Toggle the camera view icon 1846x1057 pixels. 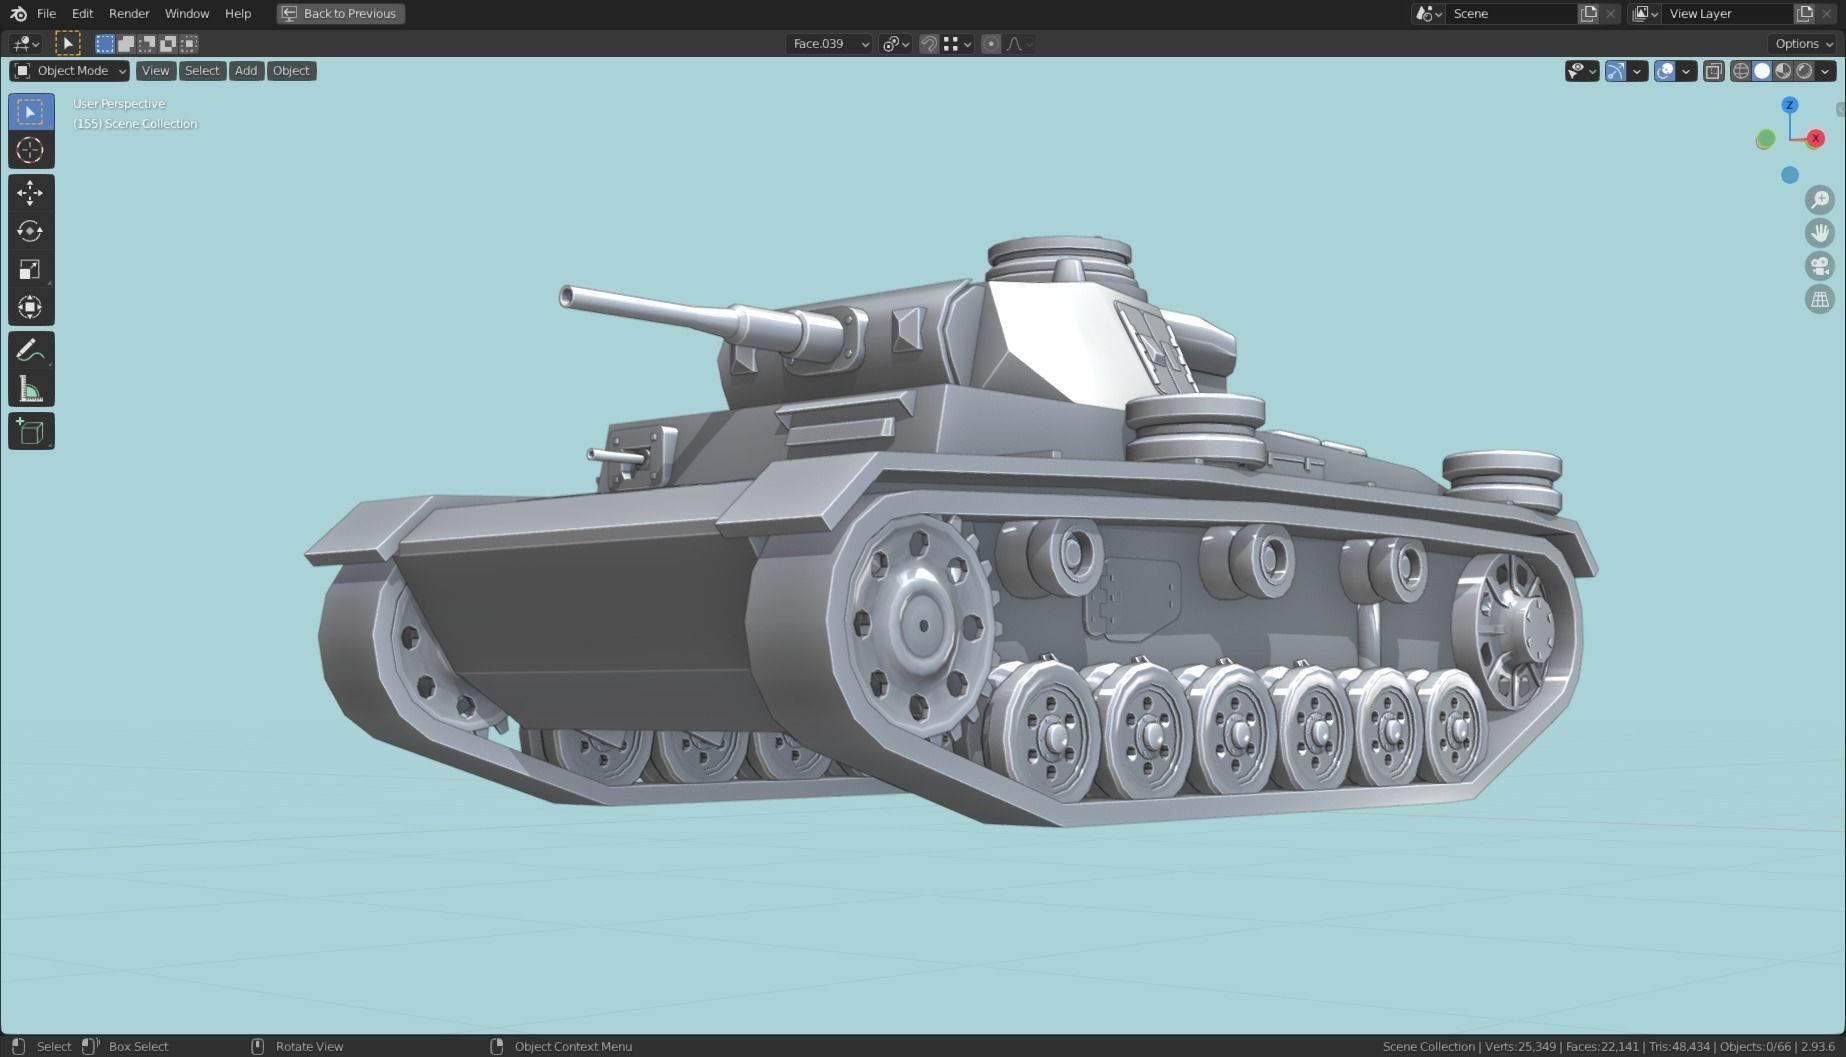[1820, 266]
